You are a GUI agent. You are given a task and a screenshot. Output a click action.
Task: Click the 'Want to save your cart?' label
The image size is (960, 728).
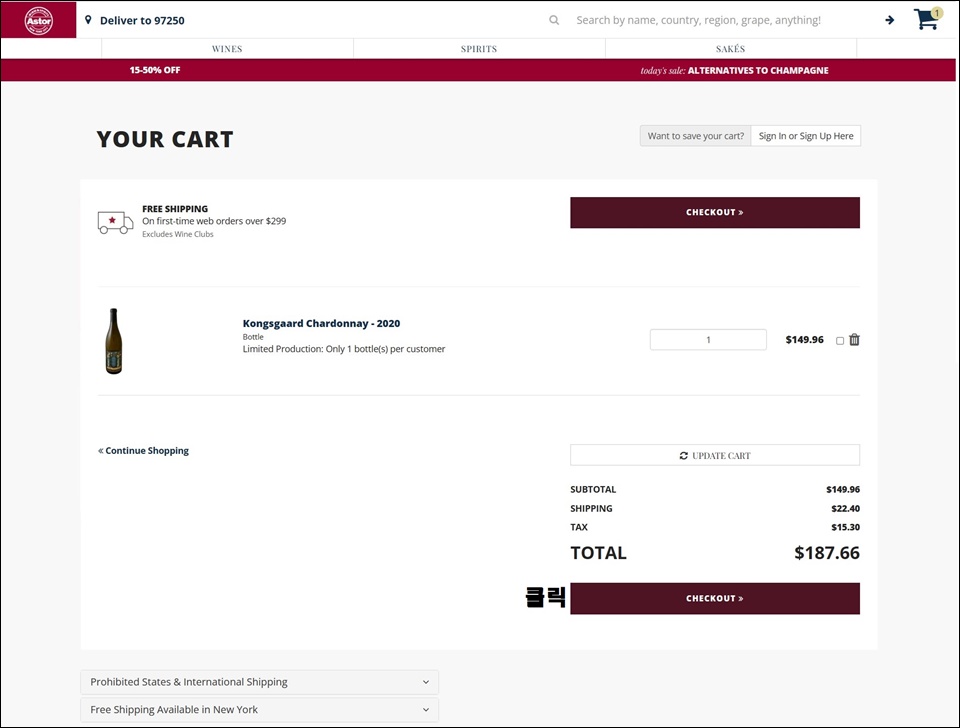[696, 136]
